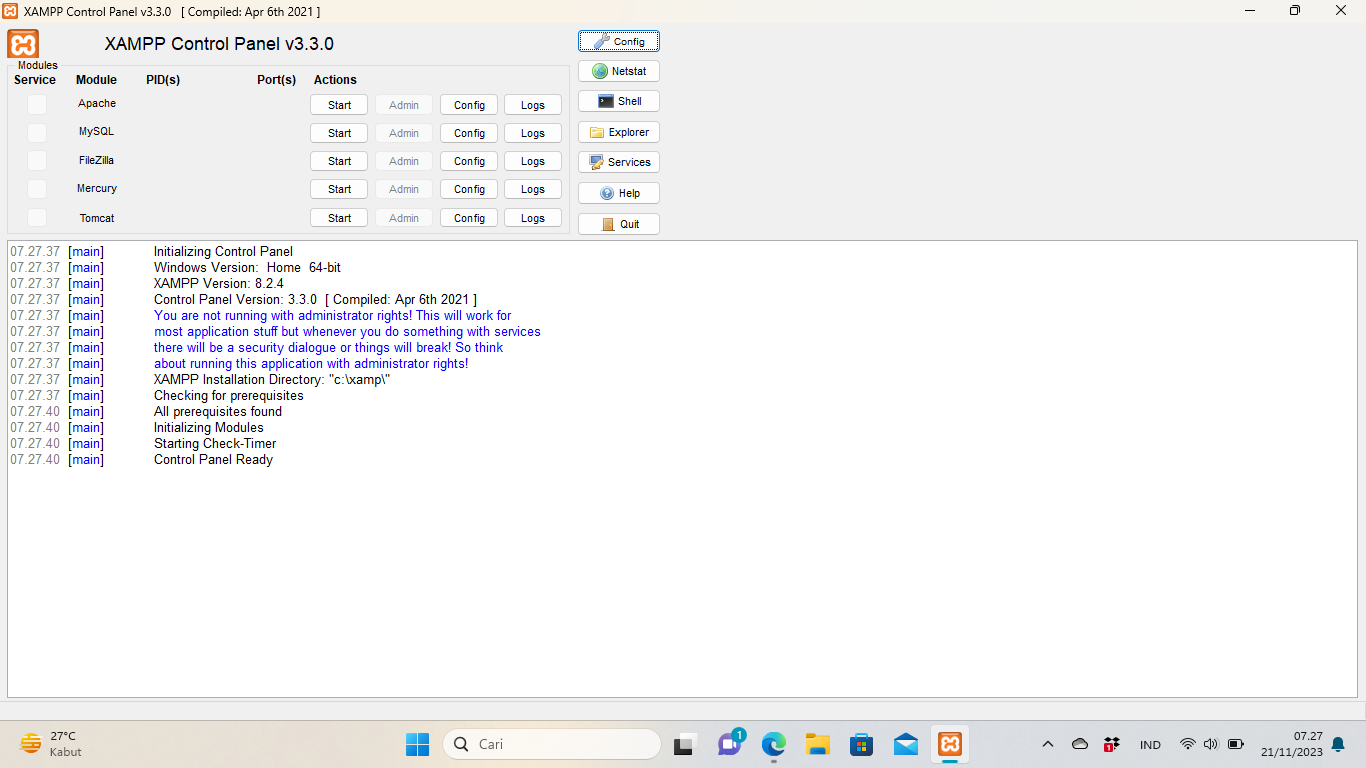Click the XAMPP icon on the taskbar
The image size is (1366, 768).
click(x=949, y=744)
